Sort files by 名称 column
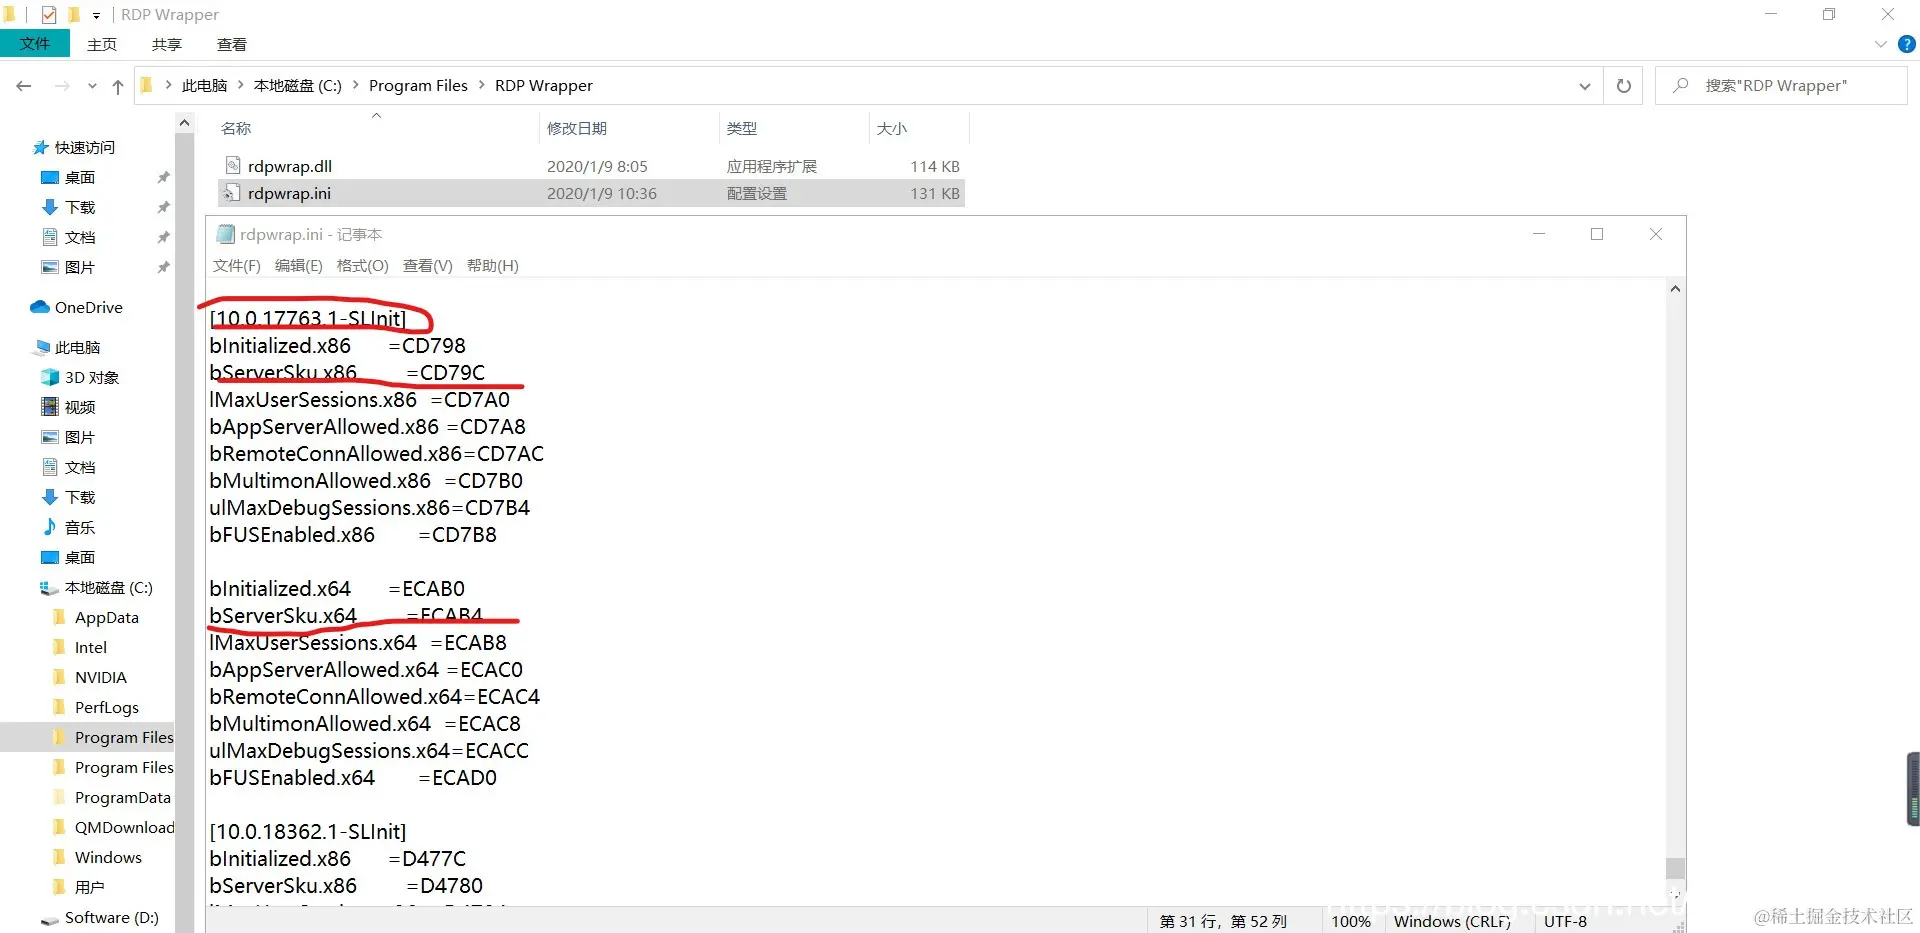The width and height of the screenshot is (1920, 933). coord(236,128)
